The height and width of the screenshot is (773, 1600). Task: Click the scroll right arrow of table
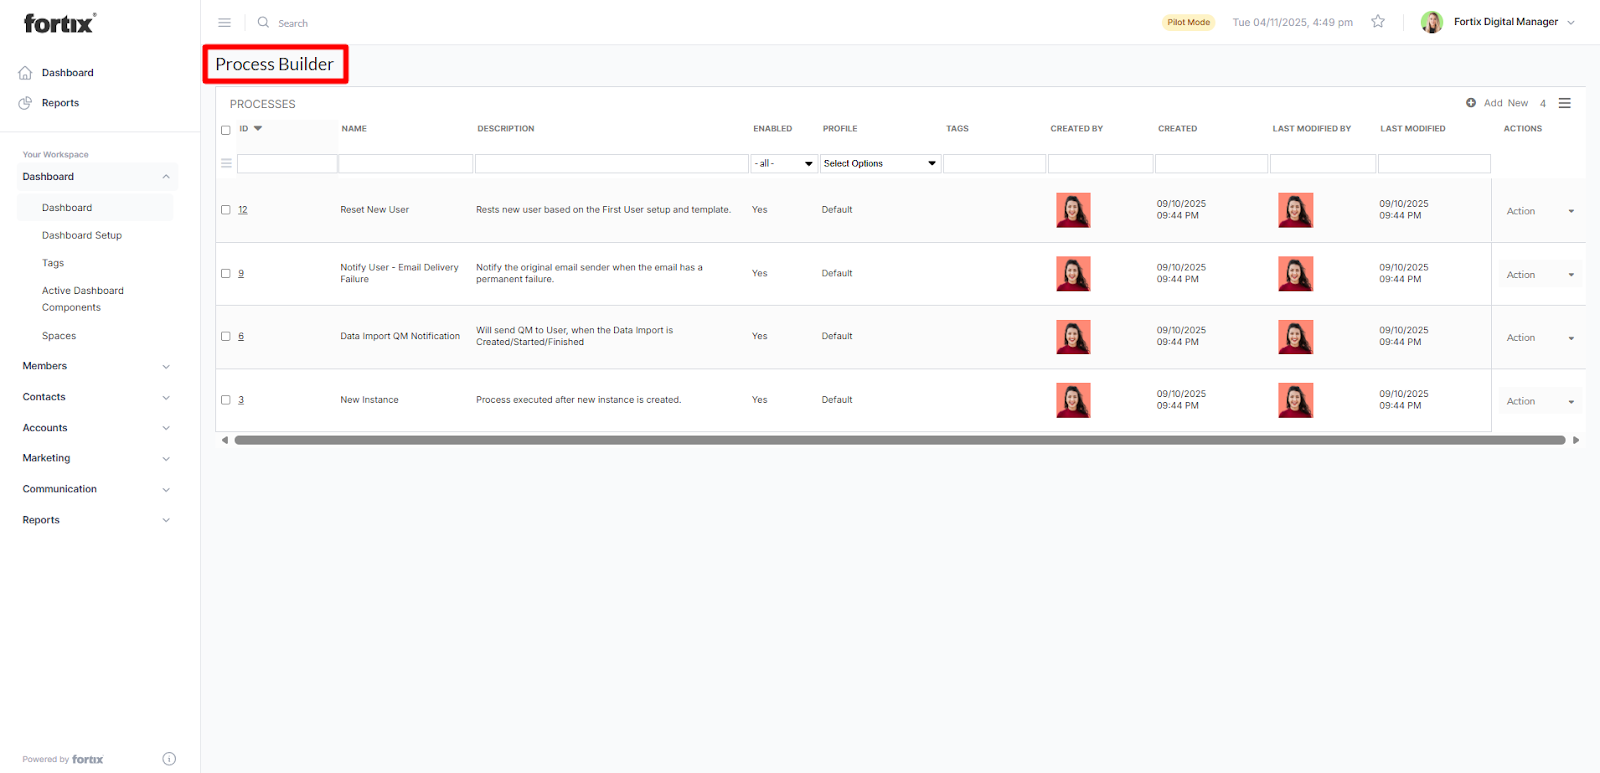pyautogui.click(x=1576, y=440)
